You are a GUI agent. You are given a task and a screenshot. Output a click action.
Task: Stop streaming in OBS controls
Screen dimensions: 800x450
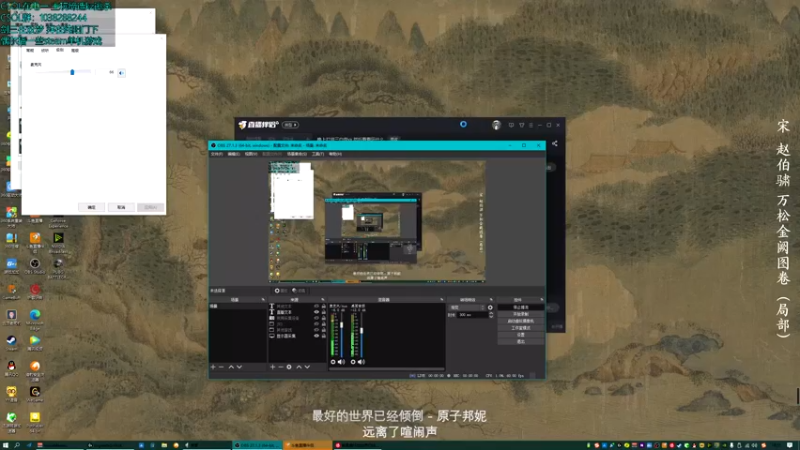[520, 308]
